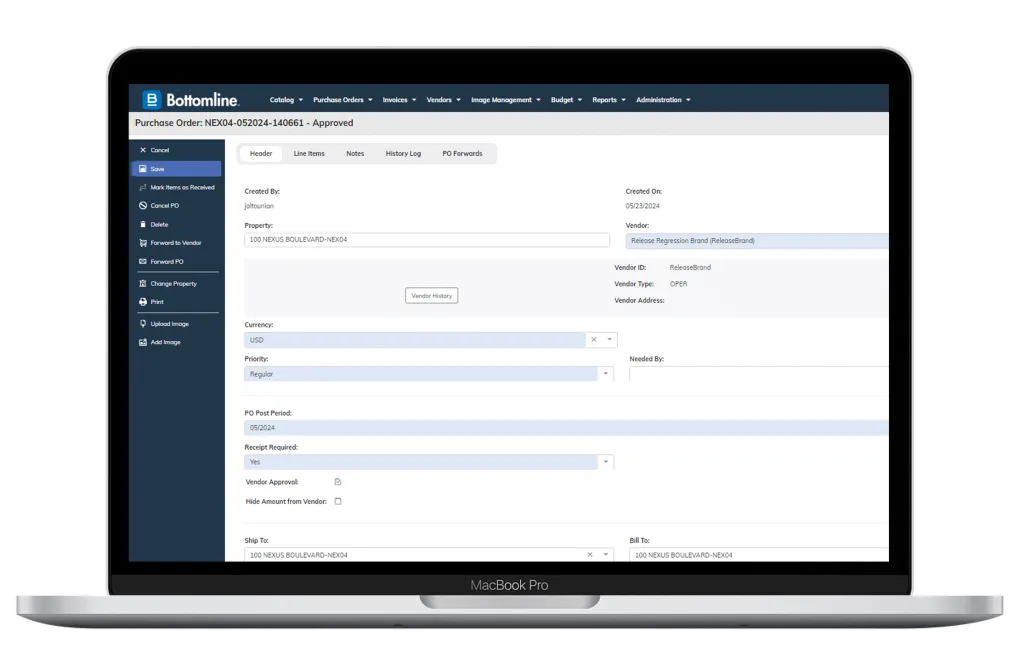The width and height of the screenshot is (1020, 649).
Task: Expand the Receipt Required dropdown
Action: tap(605, 462)
